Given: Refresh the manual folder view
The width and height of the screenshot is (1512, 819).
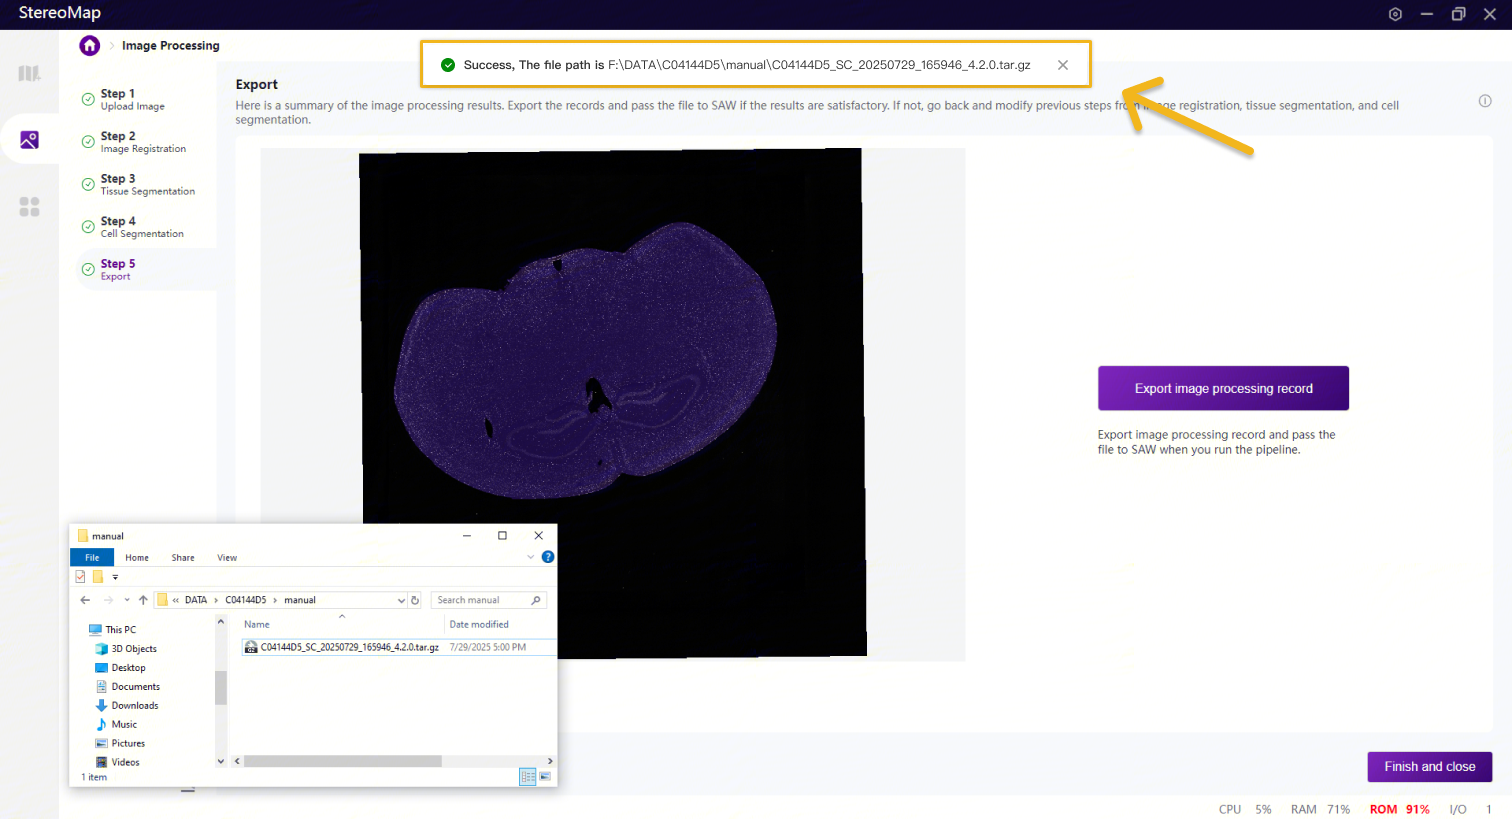Looking at the screenshot, I should coord(415,600).
